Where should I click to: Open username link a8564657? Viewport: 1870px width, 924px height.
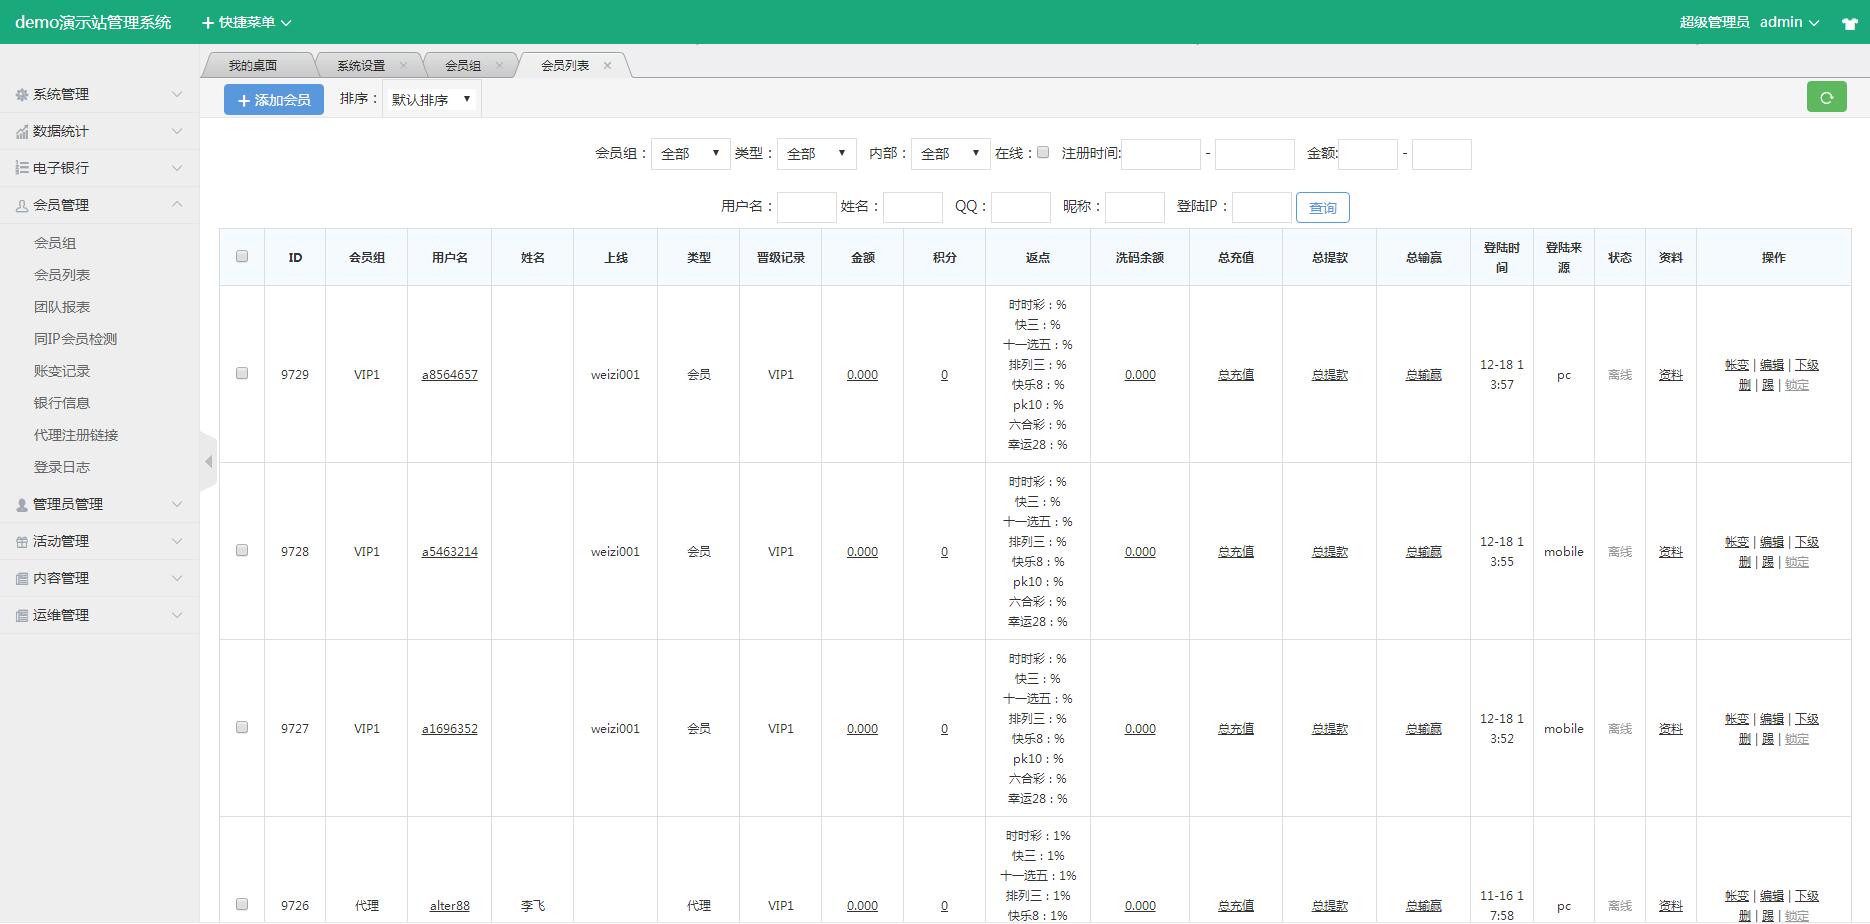(450, 375)
